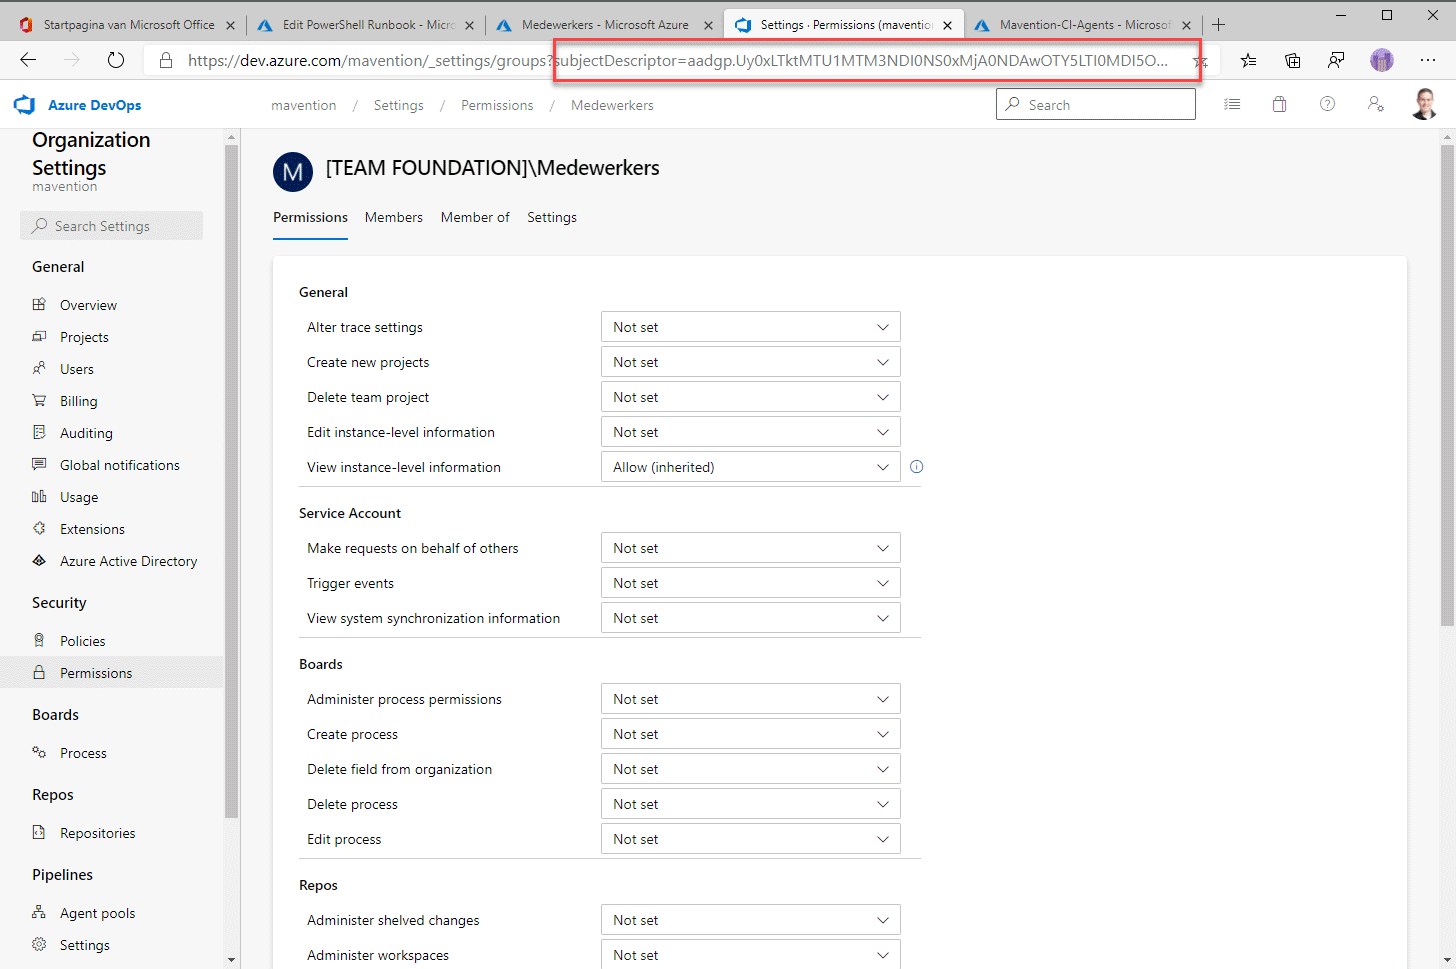Screen dimensions: 1456x969
Task: Open the View system synchronization information dropdown
Action: [750, 618]
